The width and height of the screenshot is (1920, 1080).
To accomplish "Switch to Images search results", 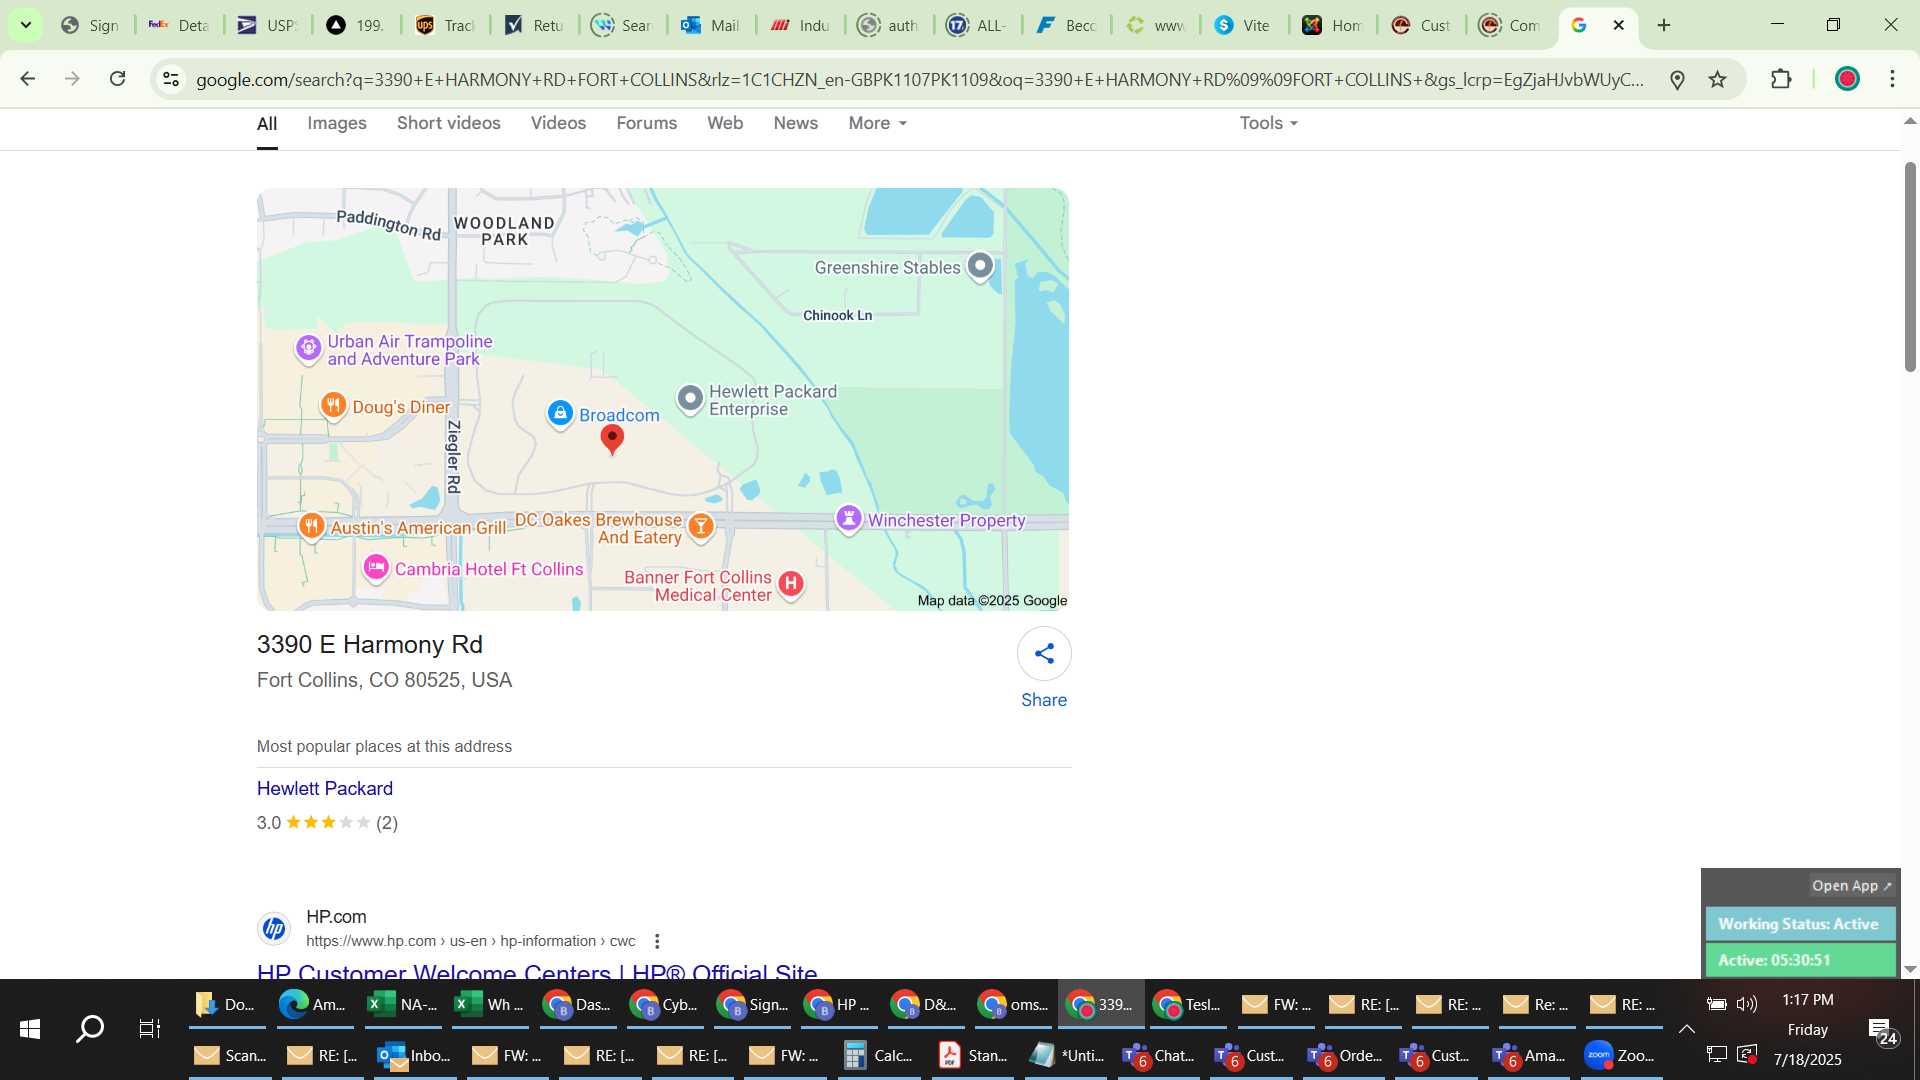I will [337, 123].
